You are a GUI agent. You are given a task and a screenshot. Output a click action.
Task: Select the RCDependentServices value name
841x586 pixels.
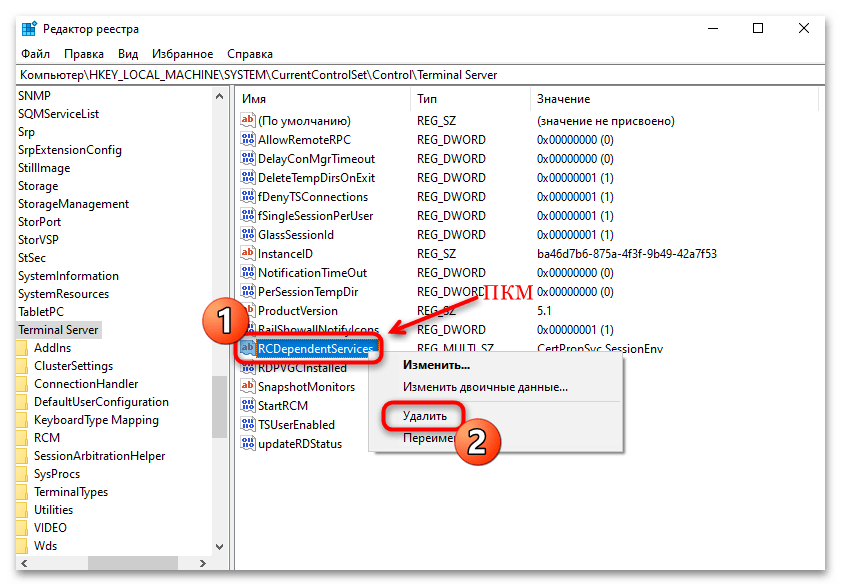[315, 348]
